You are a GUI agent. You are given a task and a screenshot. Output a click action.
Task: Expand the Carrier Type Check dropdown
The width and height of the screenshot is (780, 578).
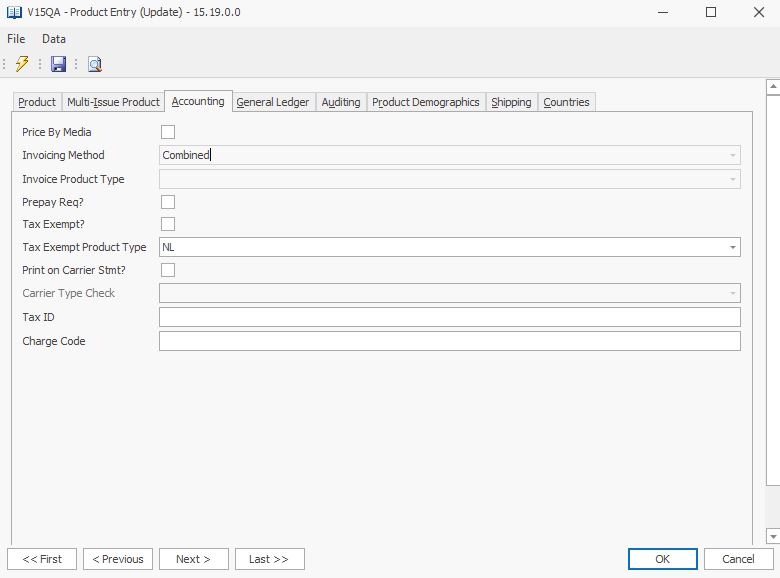point(732,293)
